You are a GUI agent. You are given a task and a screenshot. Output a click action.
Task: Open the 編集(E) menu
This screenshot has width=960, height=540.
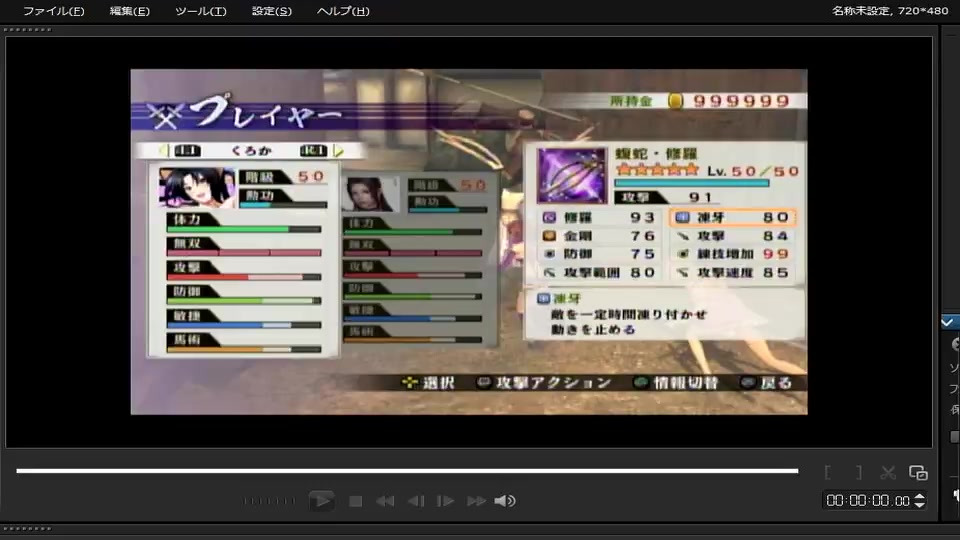(129, 11)
